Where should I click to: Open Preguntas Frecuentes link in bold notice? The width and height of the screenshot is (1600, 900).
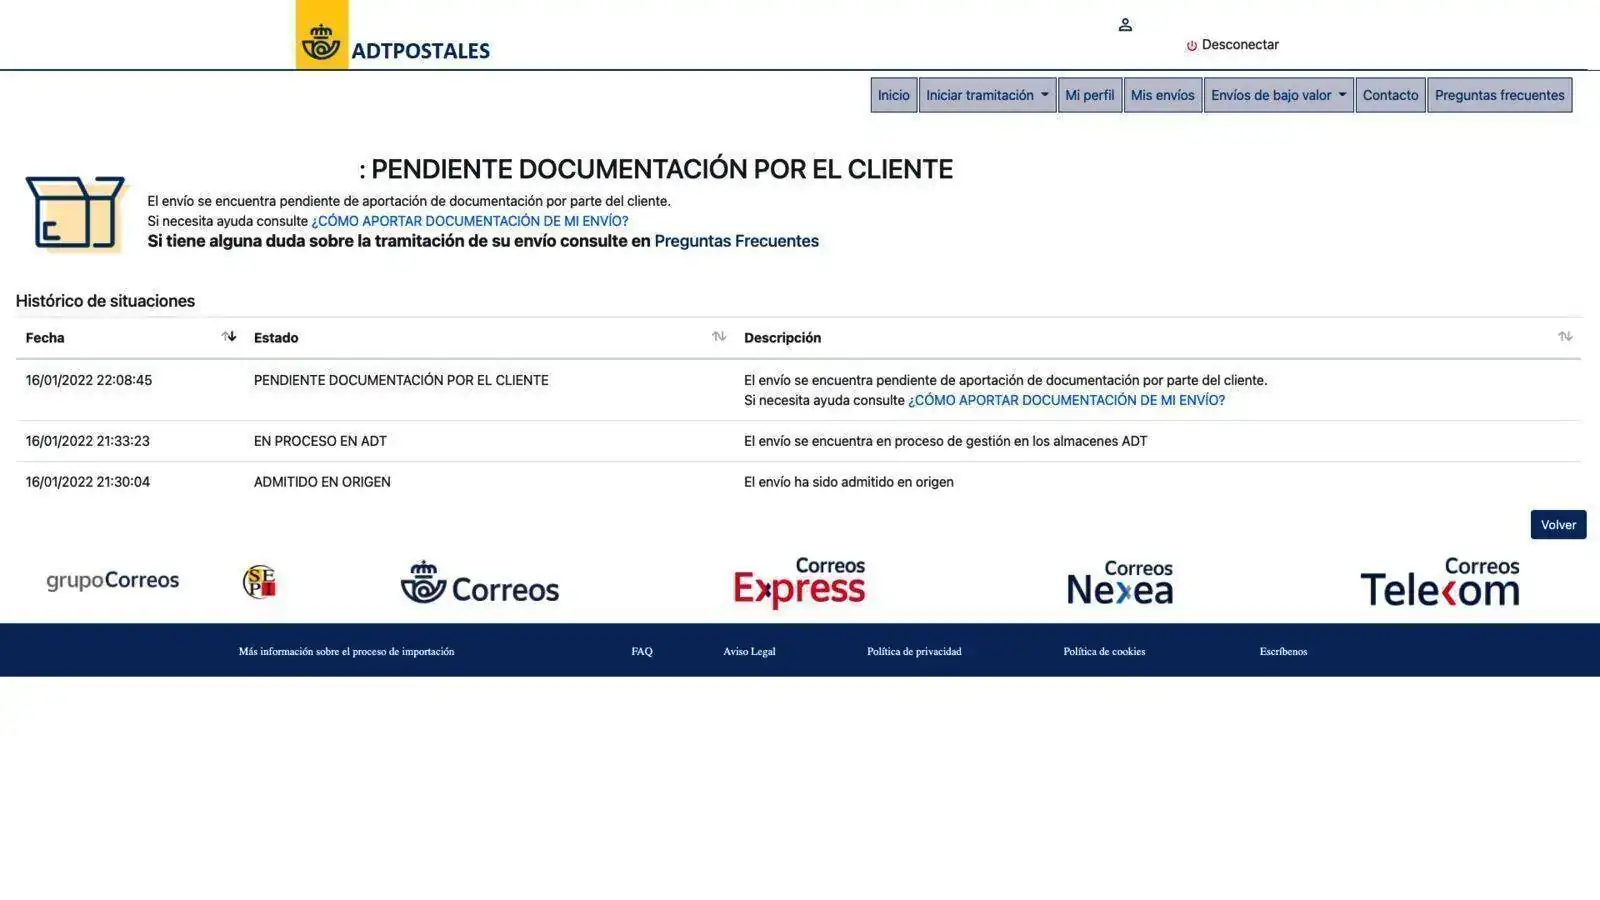tap(736, 241)
